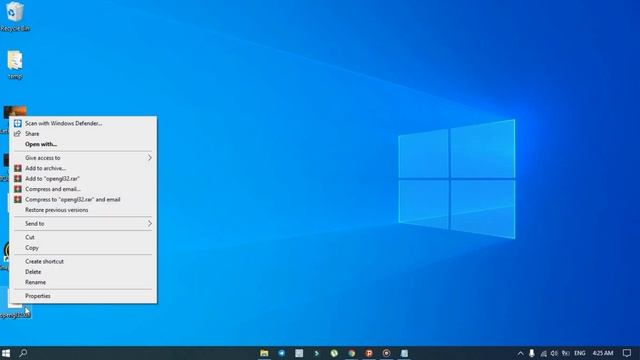Open taskbar search magnifier
The image size is (640, 360).
pos(23,353)
